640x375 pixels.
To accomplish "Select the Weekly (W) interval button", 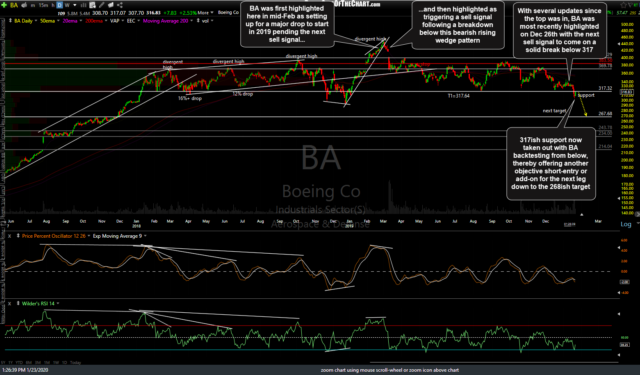I will [67, 5].
